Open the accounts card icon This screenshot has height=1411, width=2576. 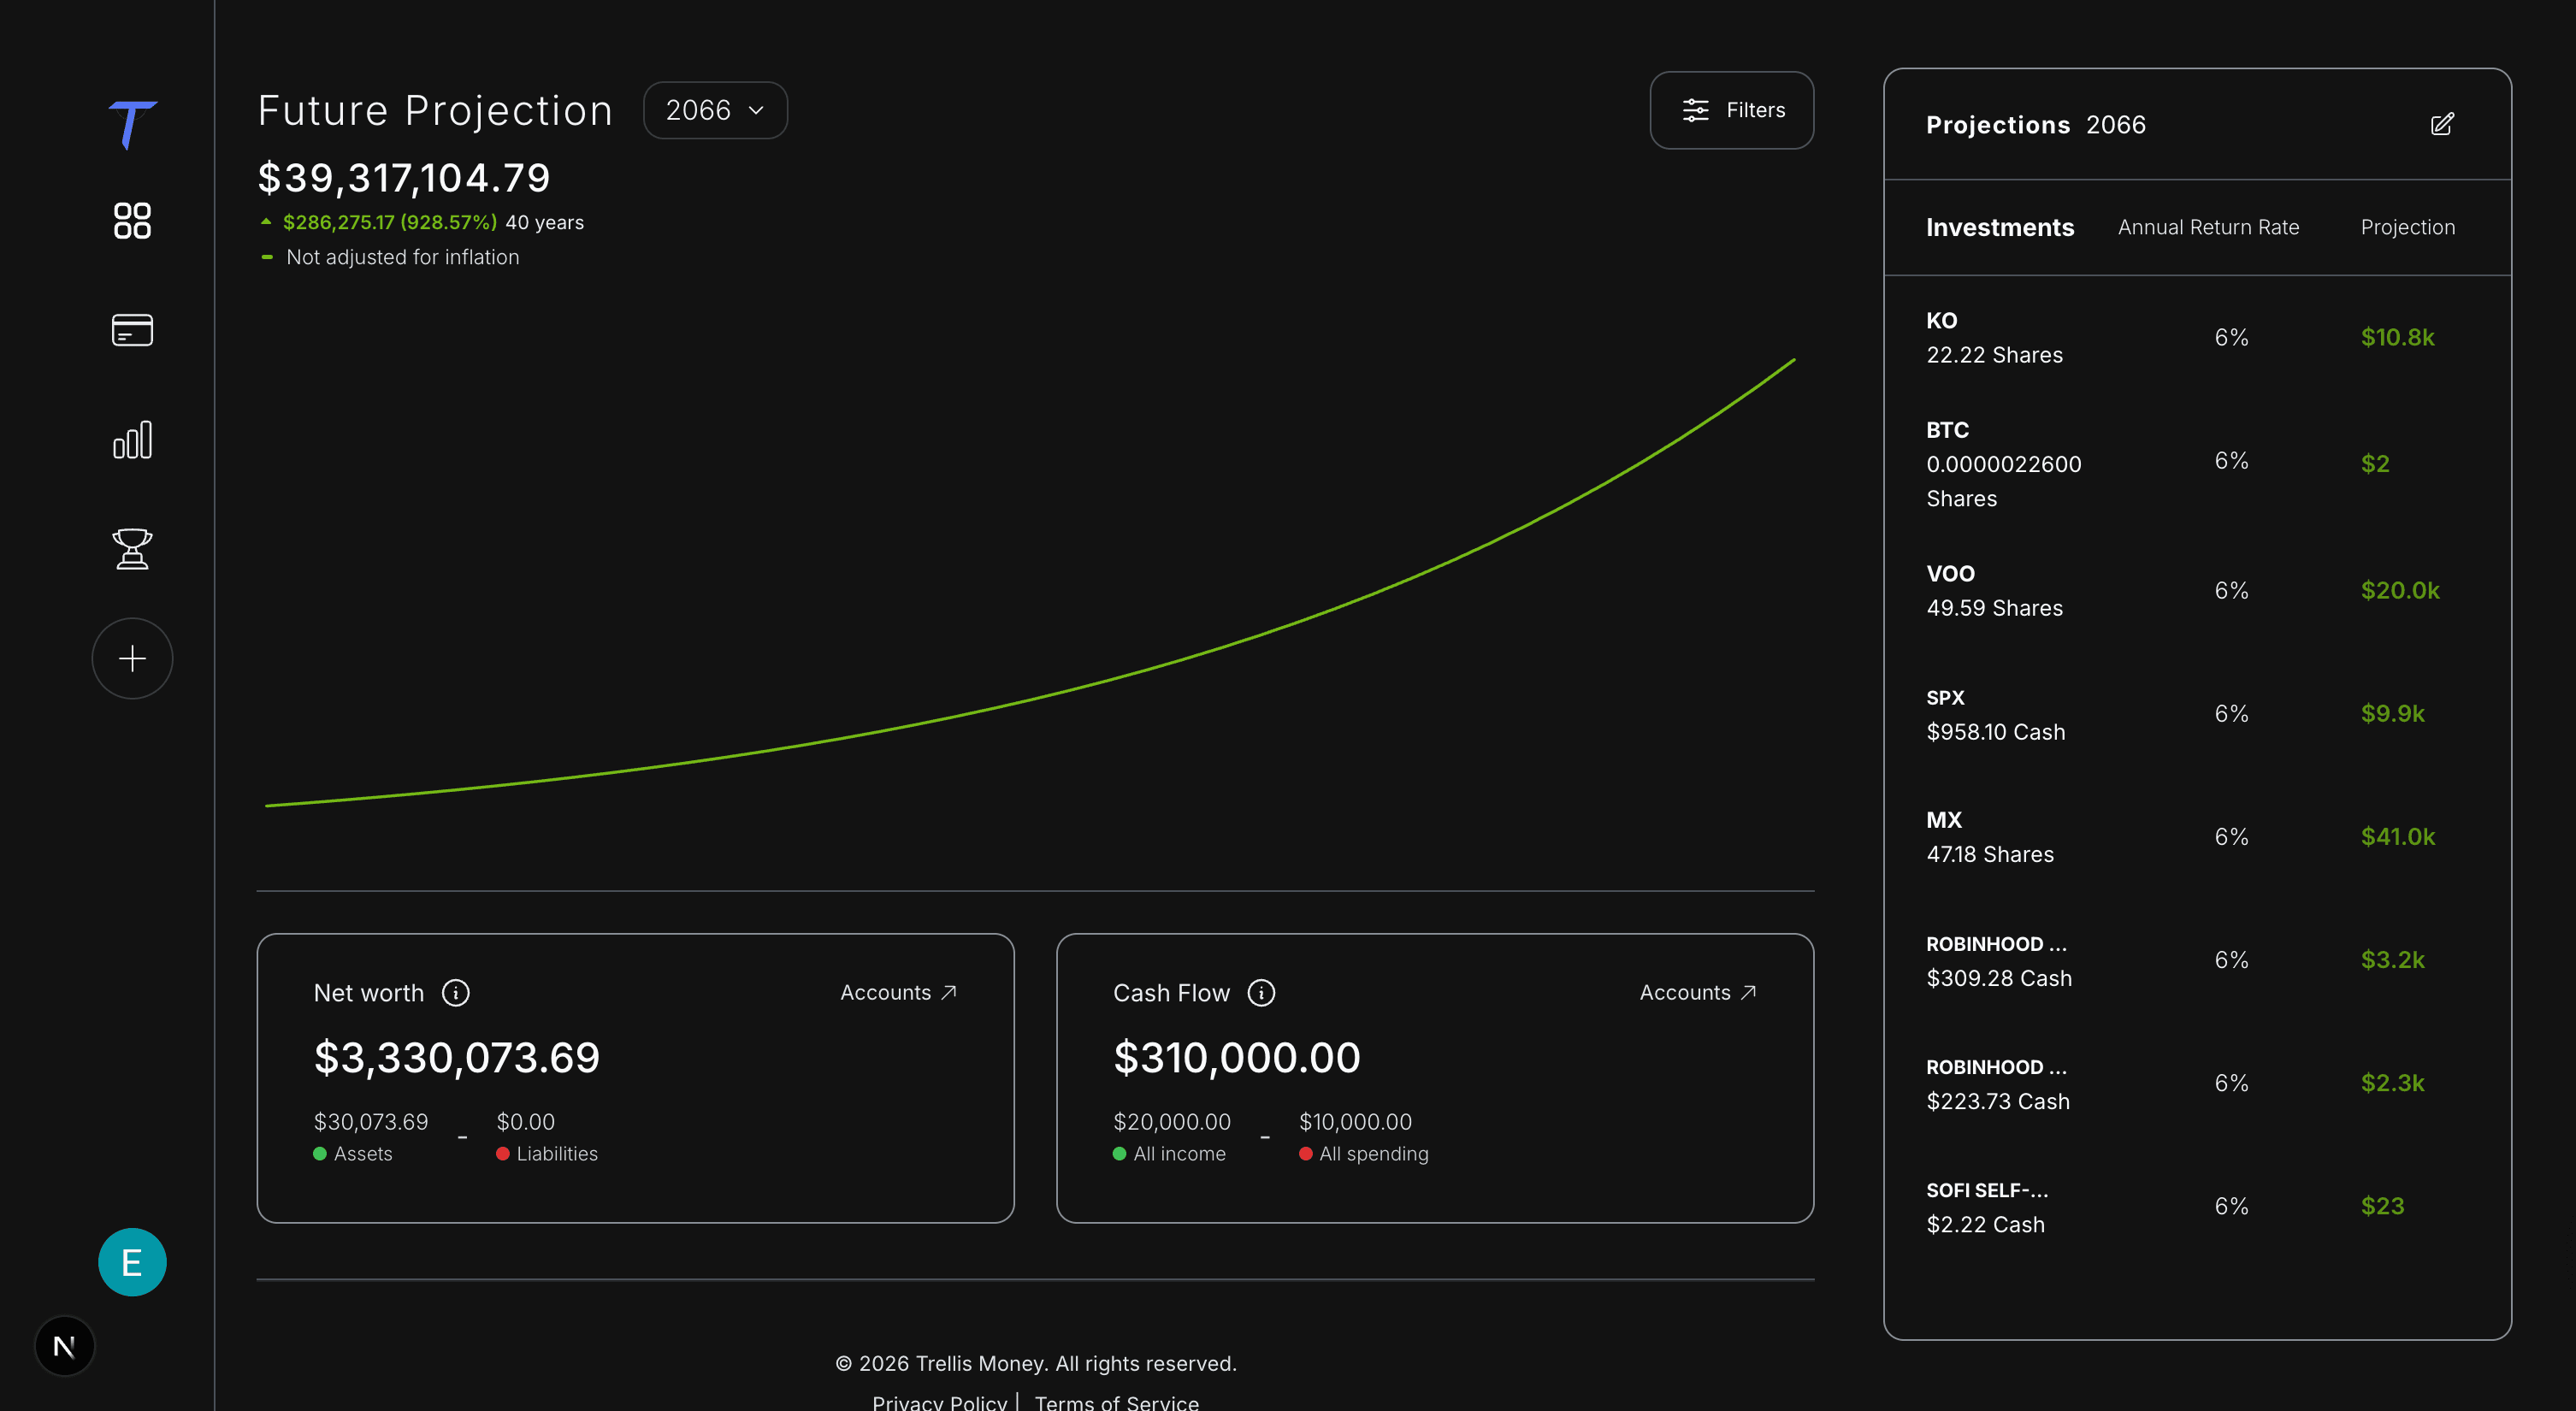click(x=132, y=330)
